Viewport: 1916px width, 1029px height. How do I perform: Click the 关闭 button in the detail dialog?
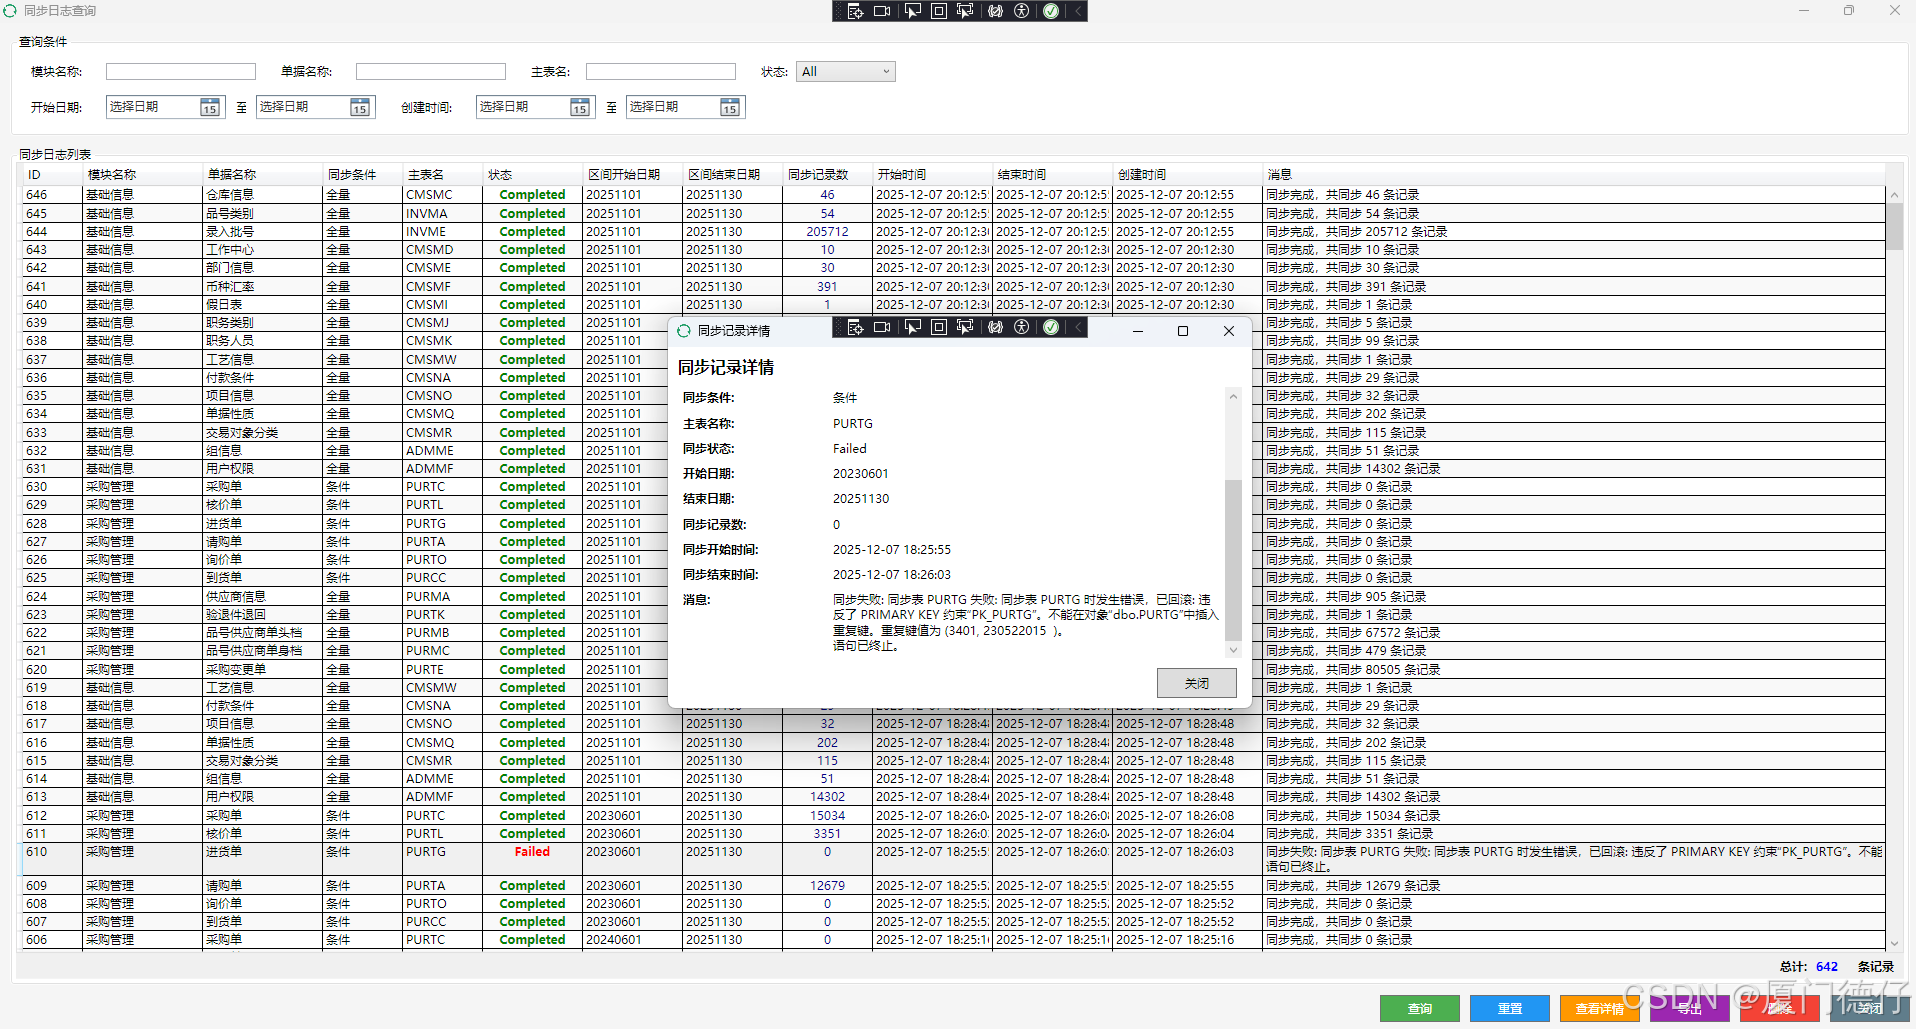click(x=1197, y=683)
